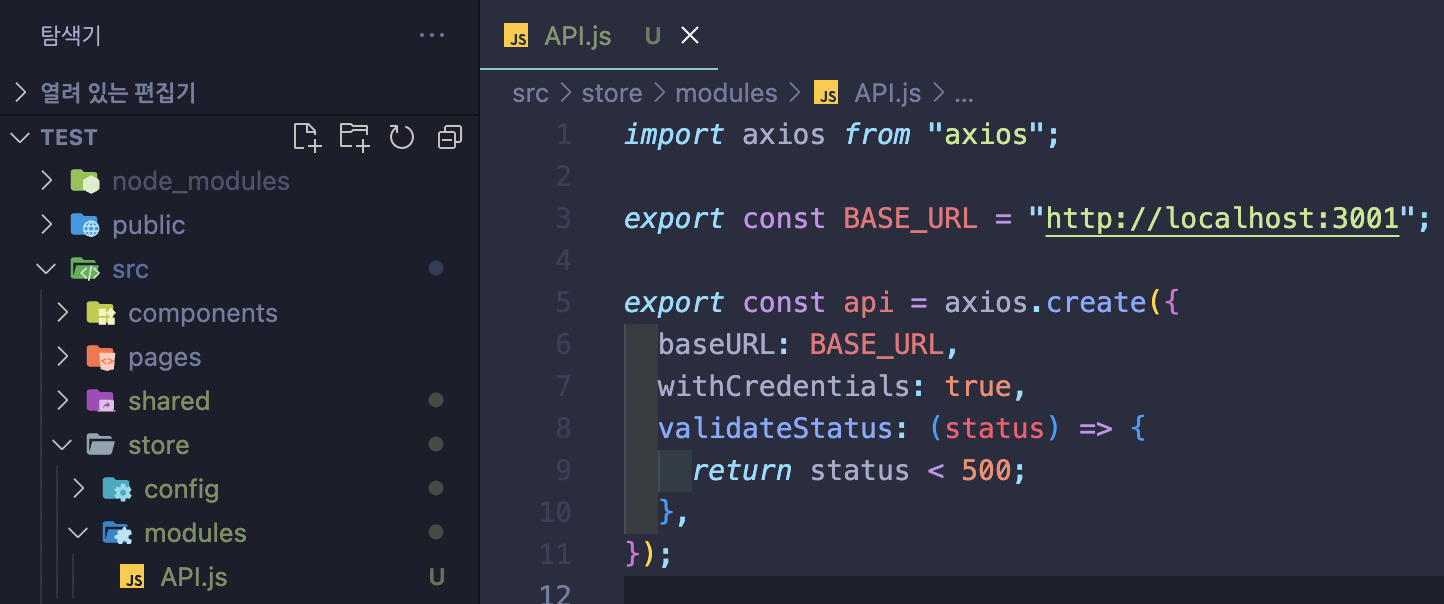Click the src folder icon

[x=85, y=269]
